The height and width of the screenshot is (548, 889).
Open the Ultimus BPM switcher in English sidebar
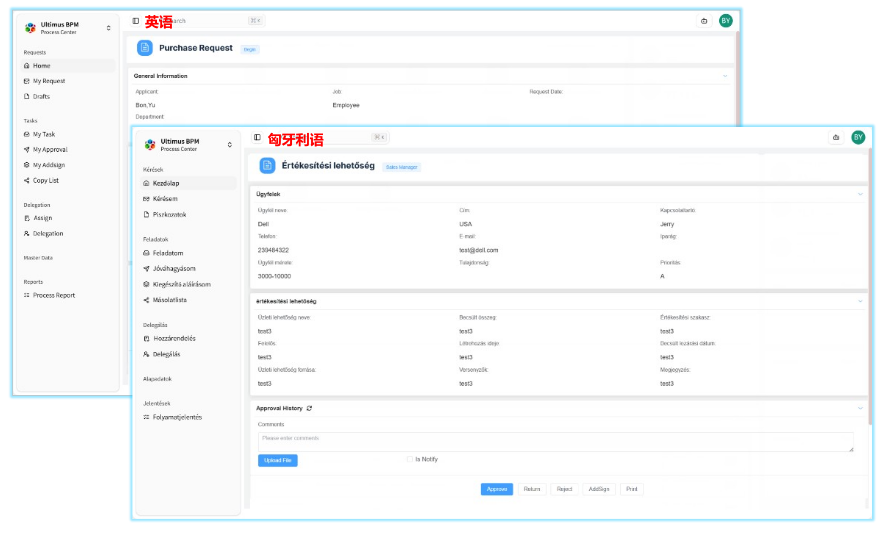tap(109, 28)
